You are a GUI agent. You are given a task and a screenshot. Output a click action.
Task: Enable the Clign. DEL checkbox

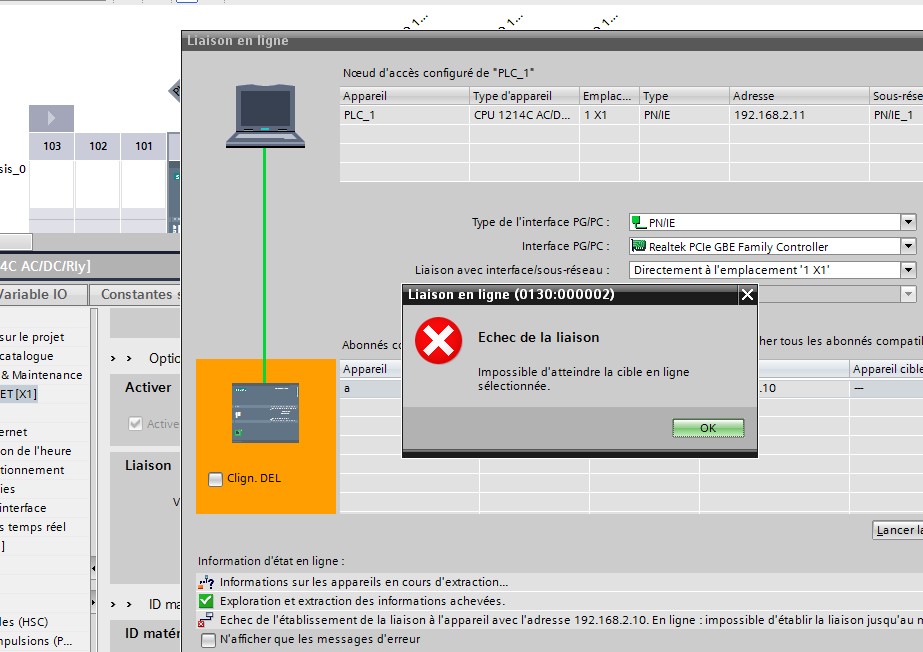click(215, 479)
